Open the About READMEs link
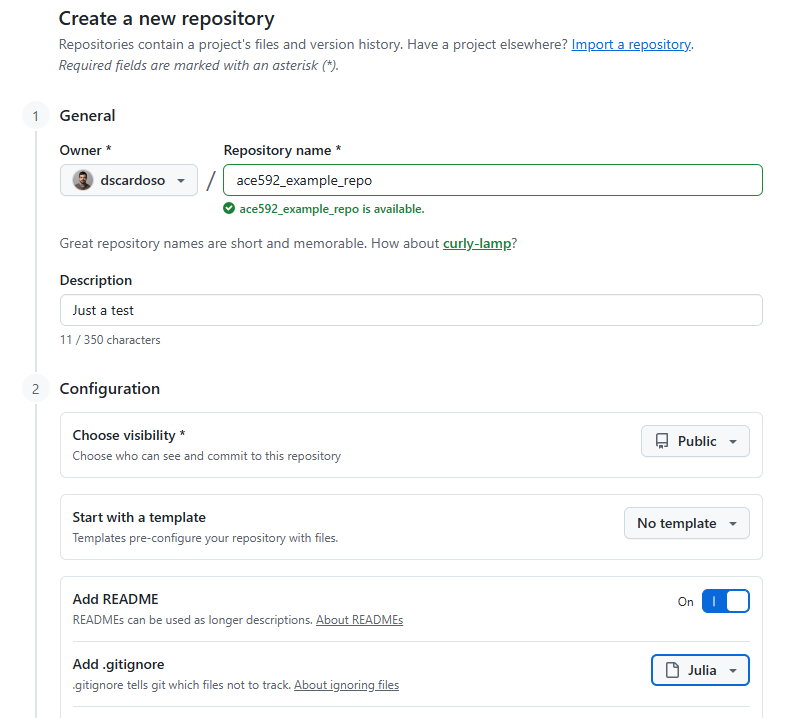This screenshot has height=718, width=797. [x=359, y=620]
